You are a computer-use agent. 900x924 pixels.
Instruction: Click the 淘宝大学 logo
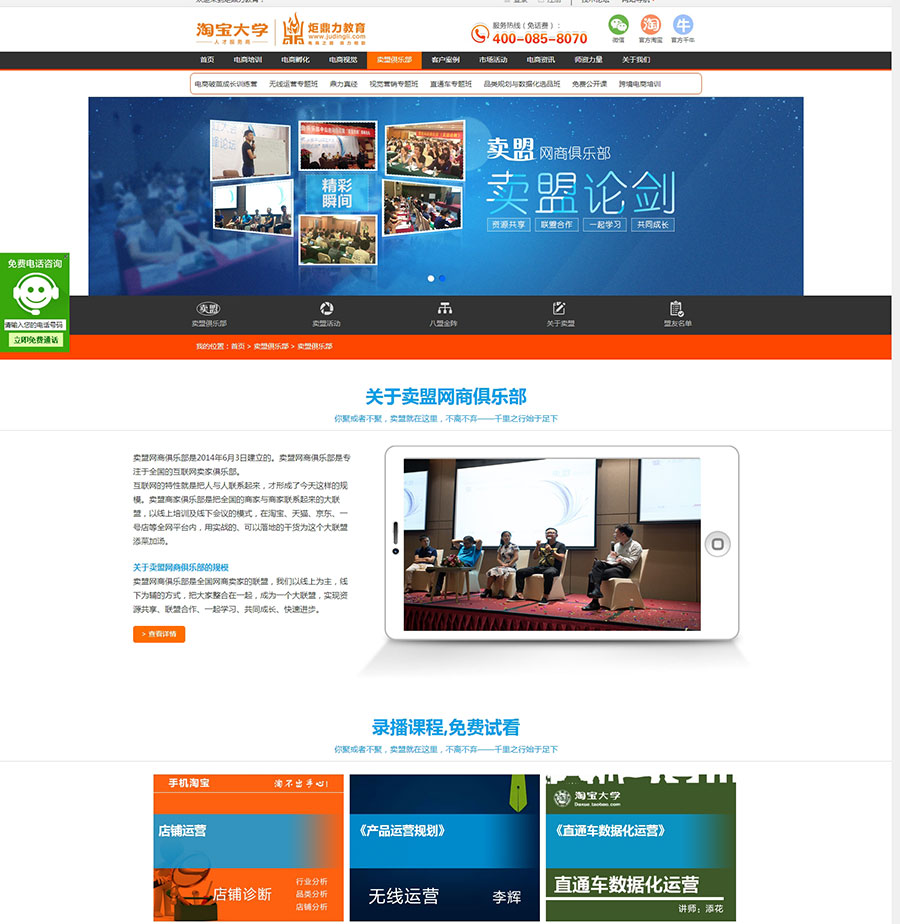click(x=232, y=32)
